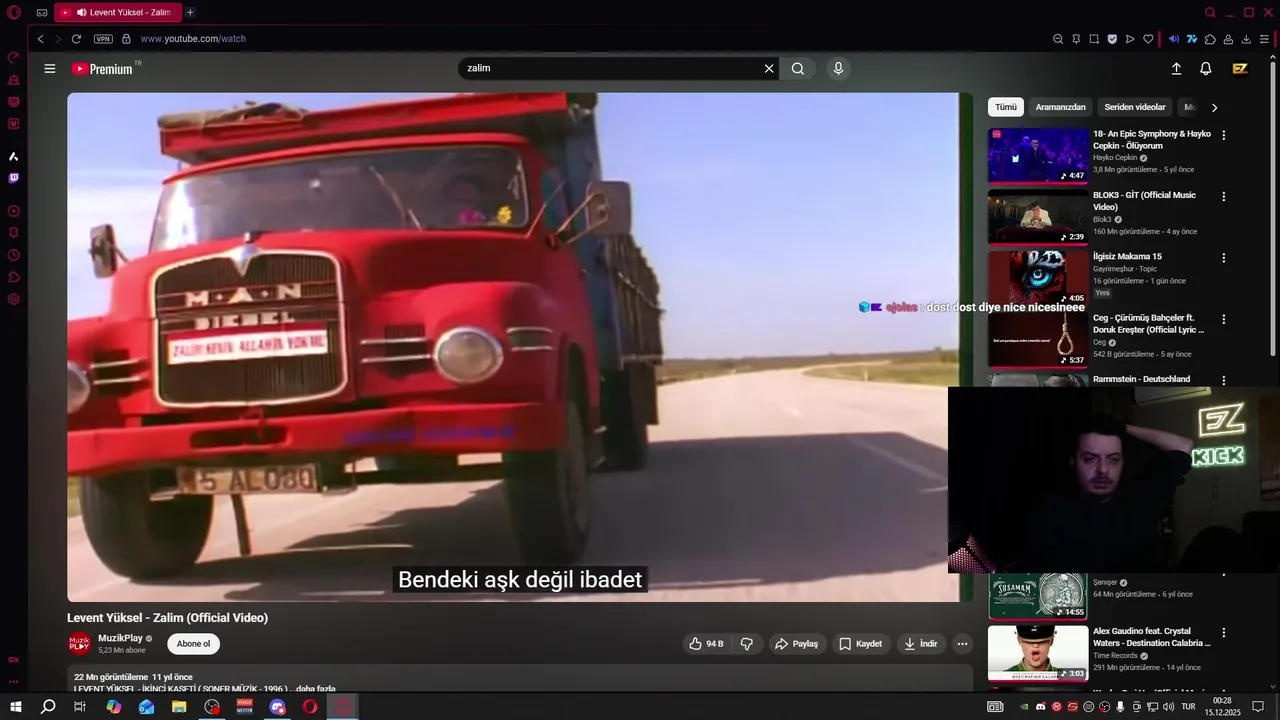Reload the current page

pyautogui.click(x=76, y=39)
